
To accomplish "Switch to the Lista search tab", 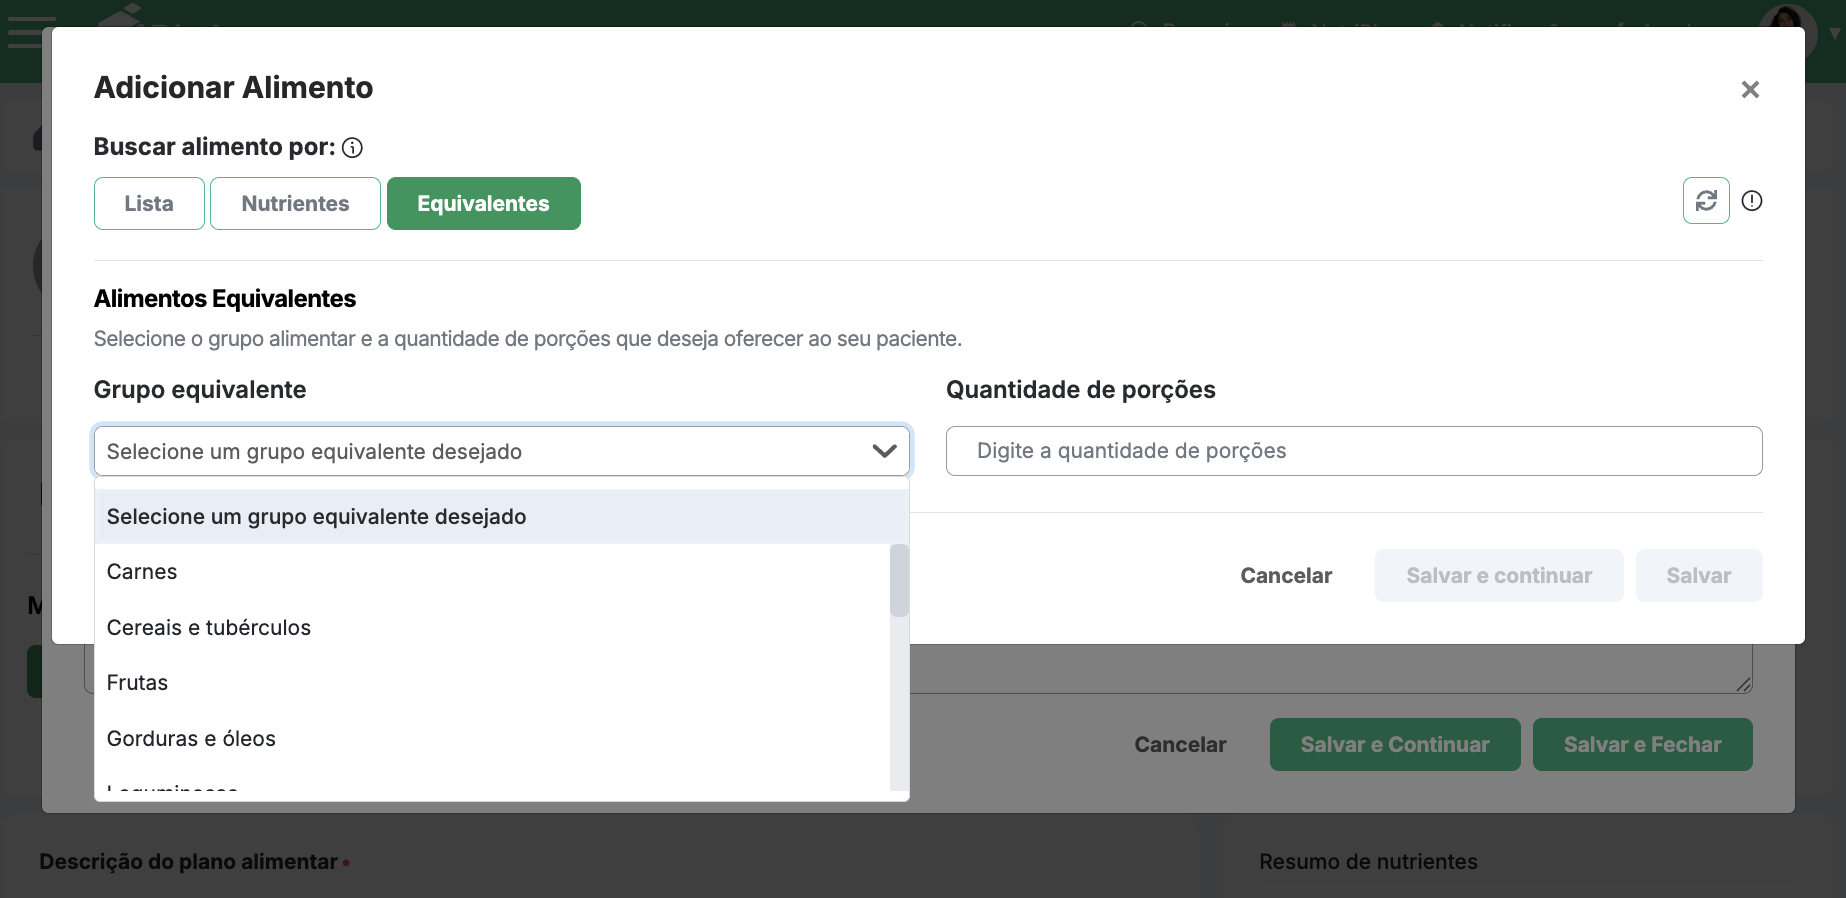I will pyautogui.click(x=149, y=204).
